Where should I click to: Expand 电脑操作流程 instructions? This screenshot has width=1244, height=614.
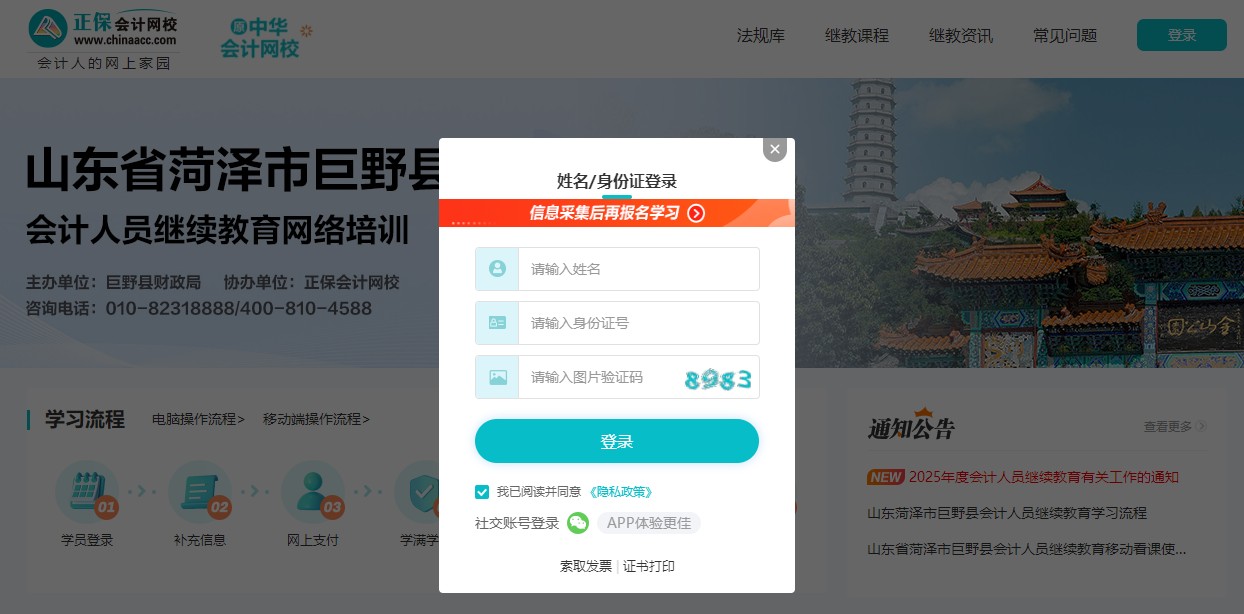click(198, 419)
